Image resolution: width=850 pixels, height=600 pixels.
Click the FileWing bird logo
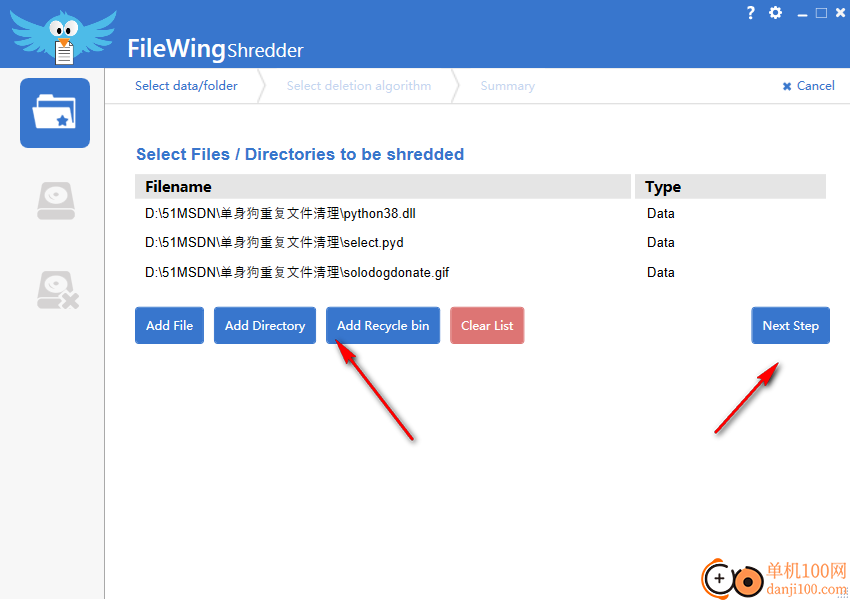(x=63, y=36)
